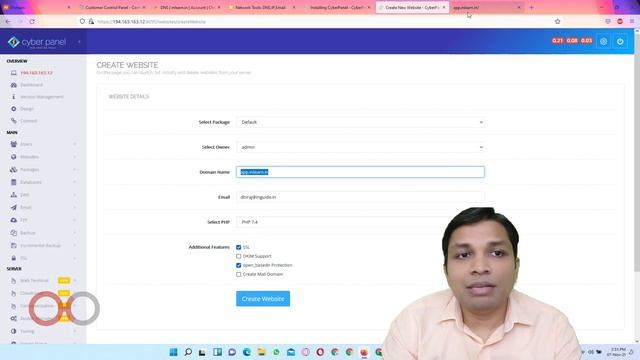This screenshot has width=640, height=360.
Task: Expand the FTP sidebar menu
Action: click(43, 220)
